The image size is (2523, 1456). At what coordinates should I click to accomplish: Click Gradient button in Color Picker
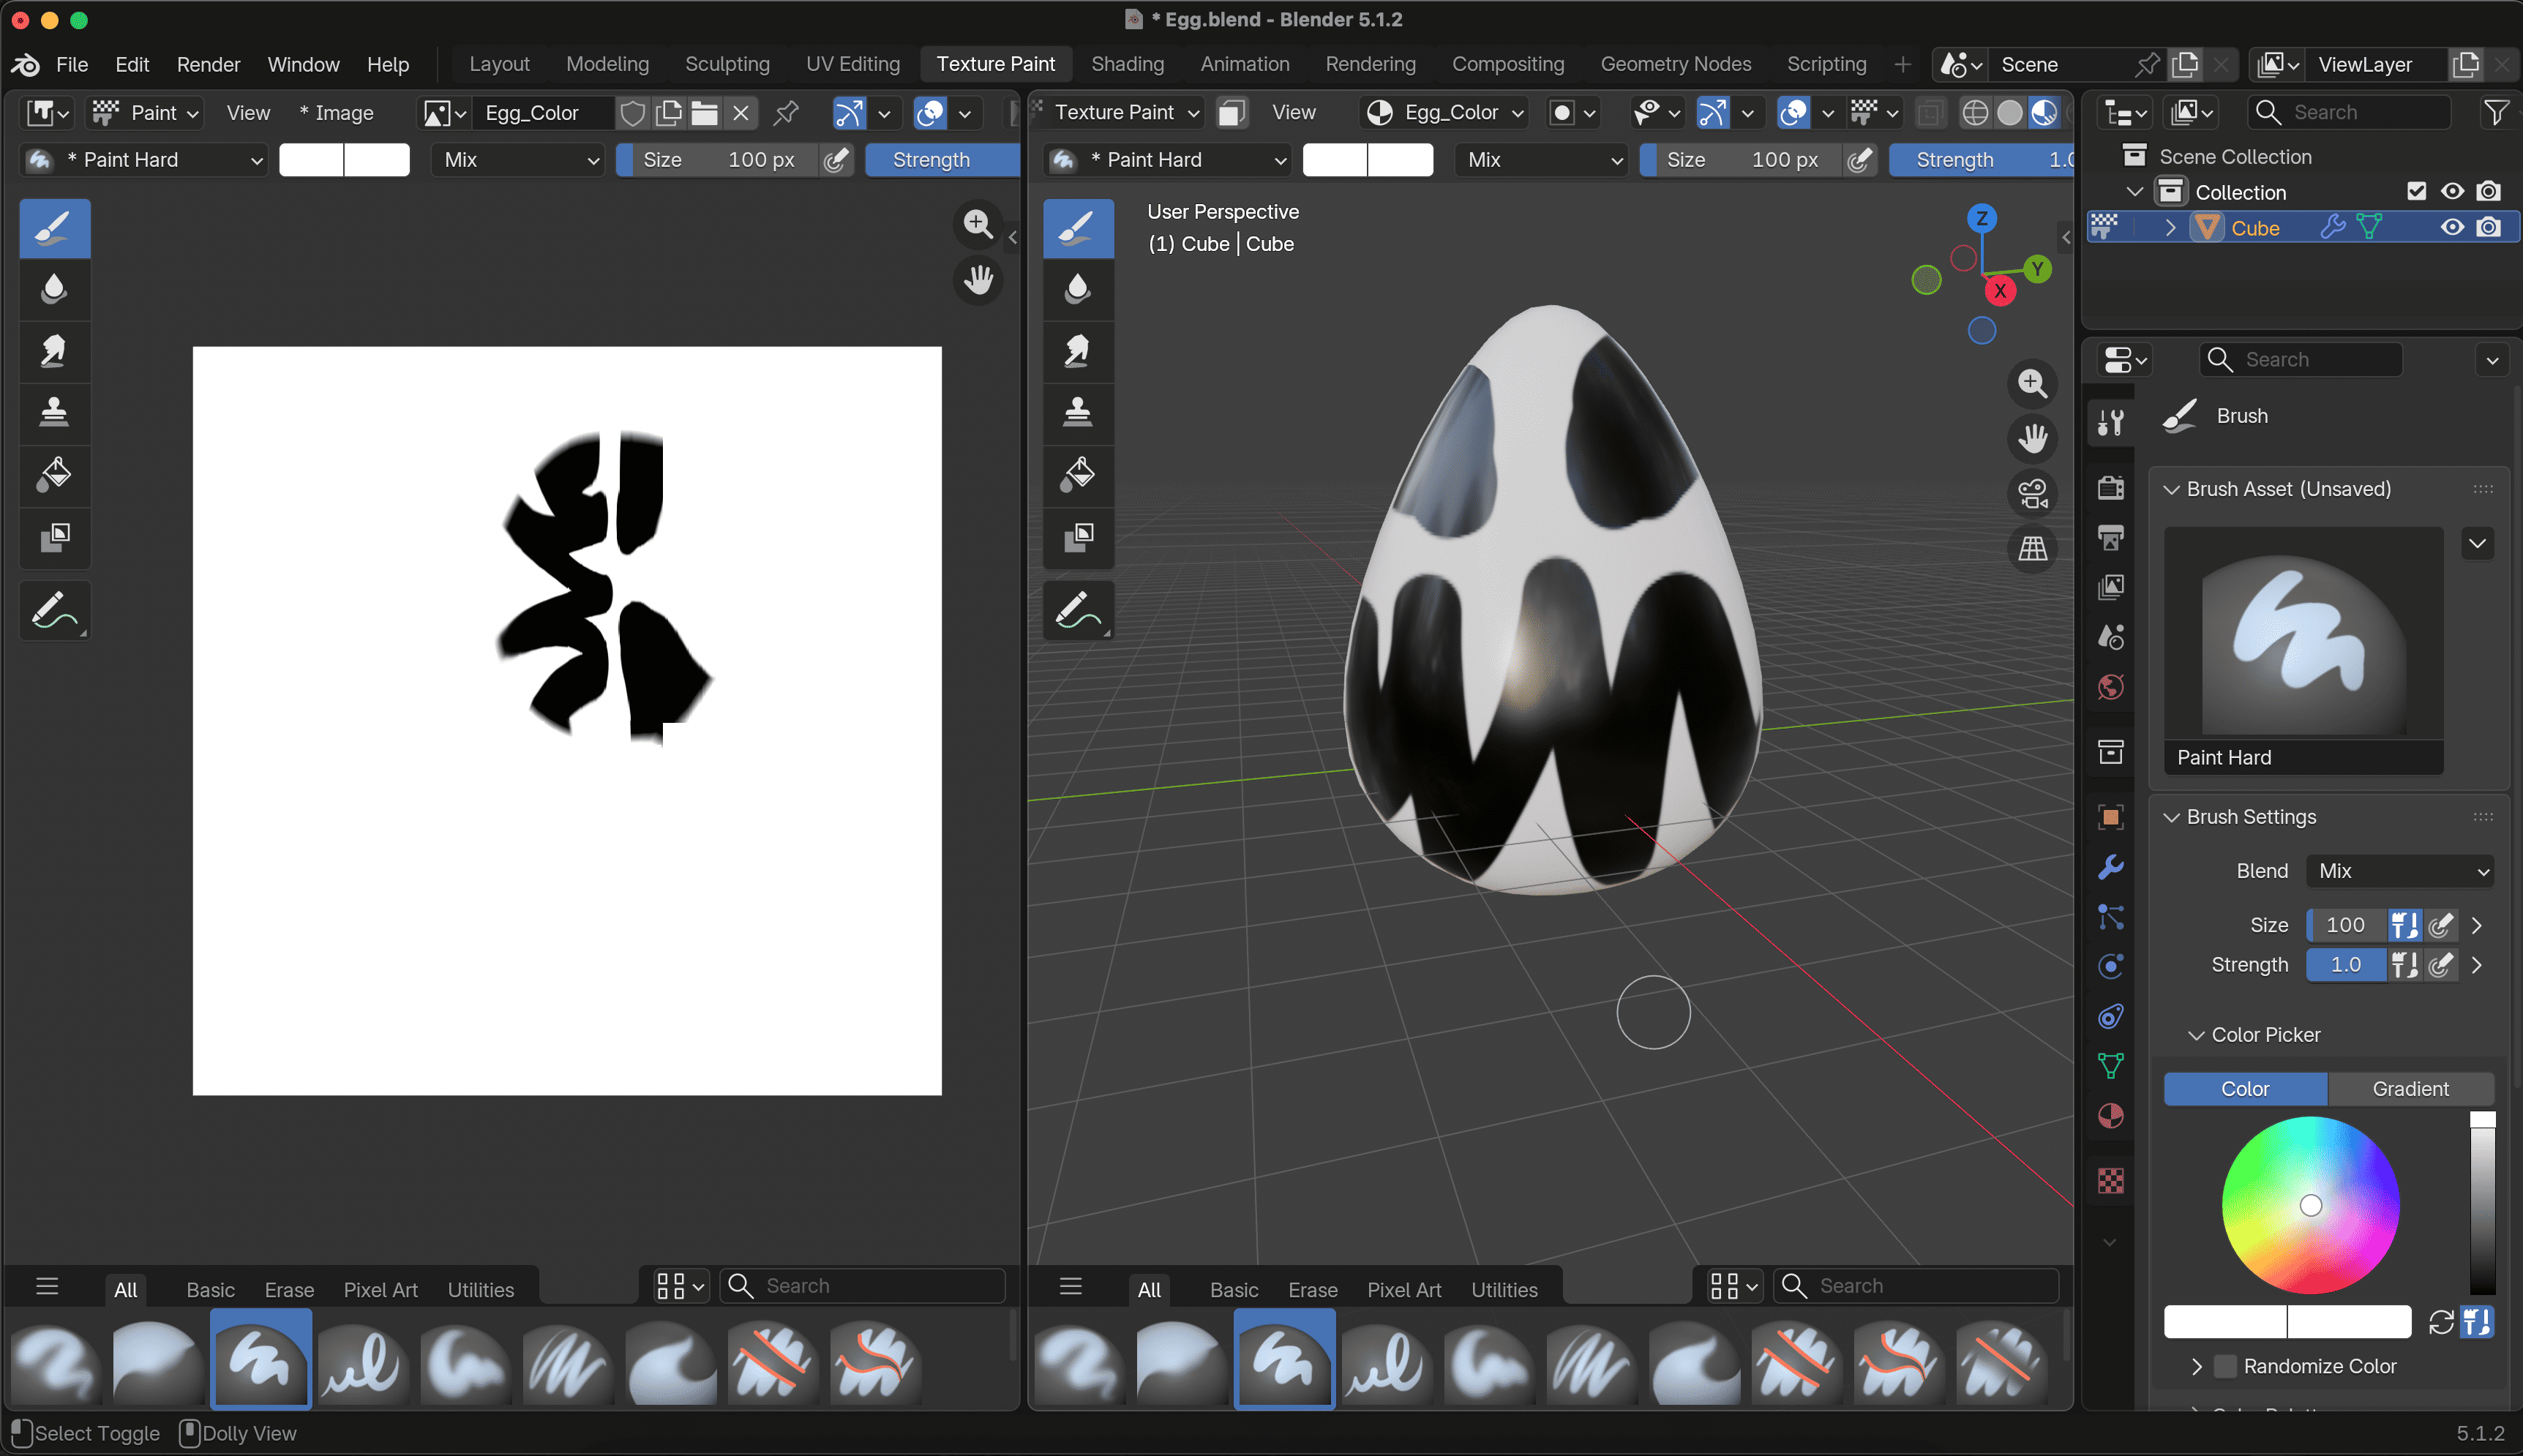[2410, 1089]
